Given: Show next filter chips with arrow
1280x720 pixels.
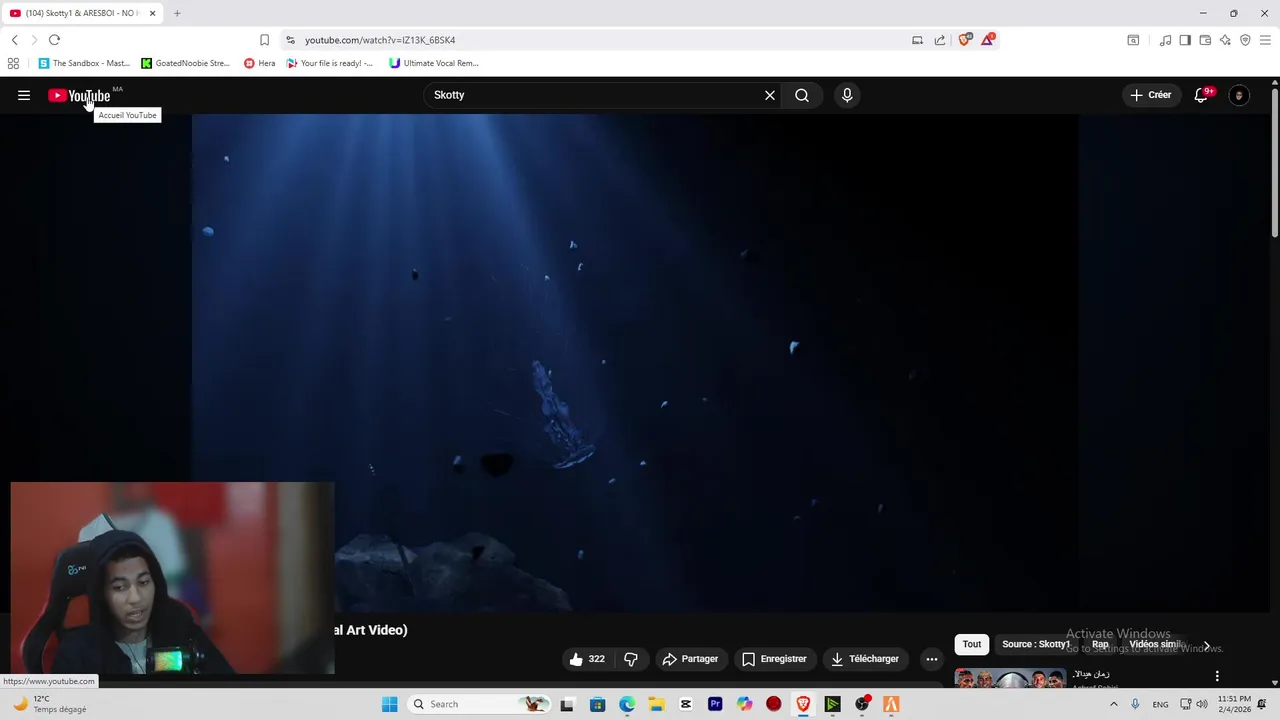Looking at the screenshot, I should pyautogui.click(x=1206, y=646).
